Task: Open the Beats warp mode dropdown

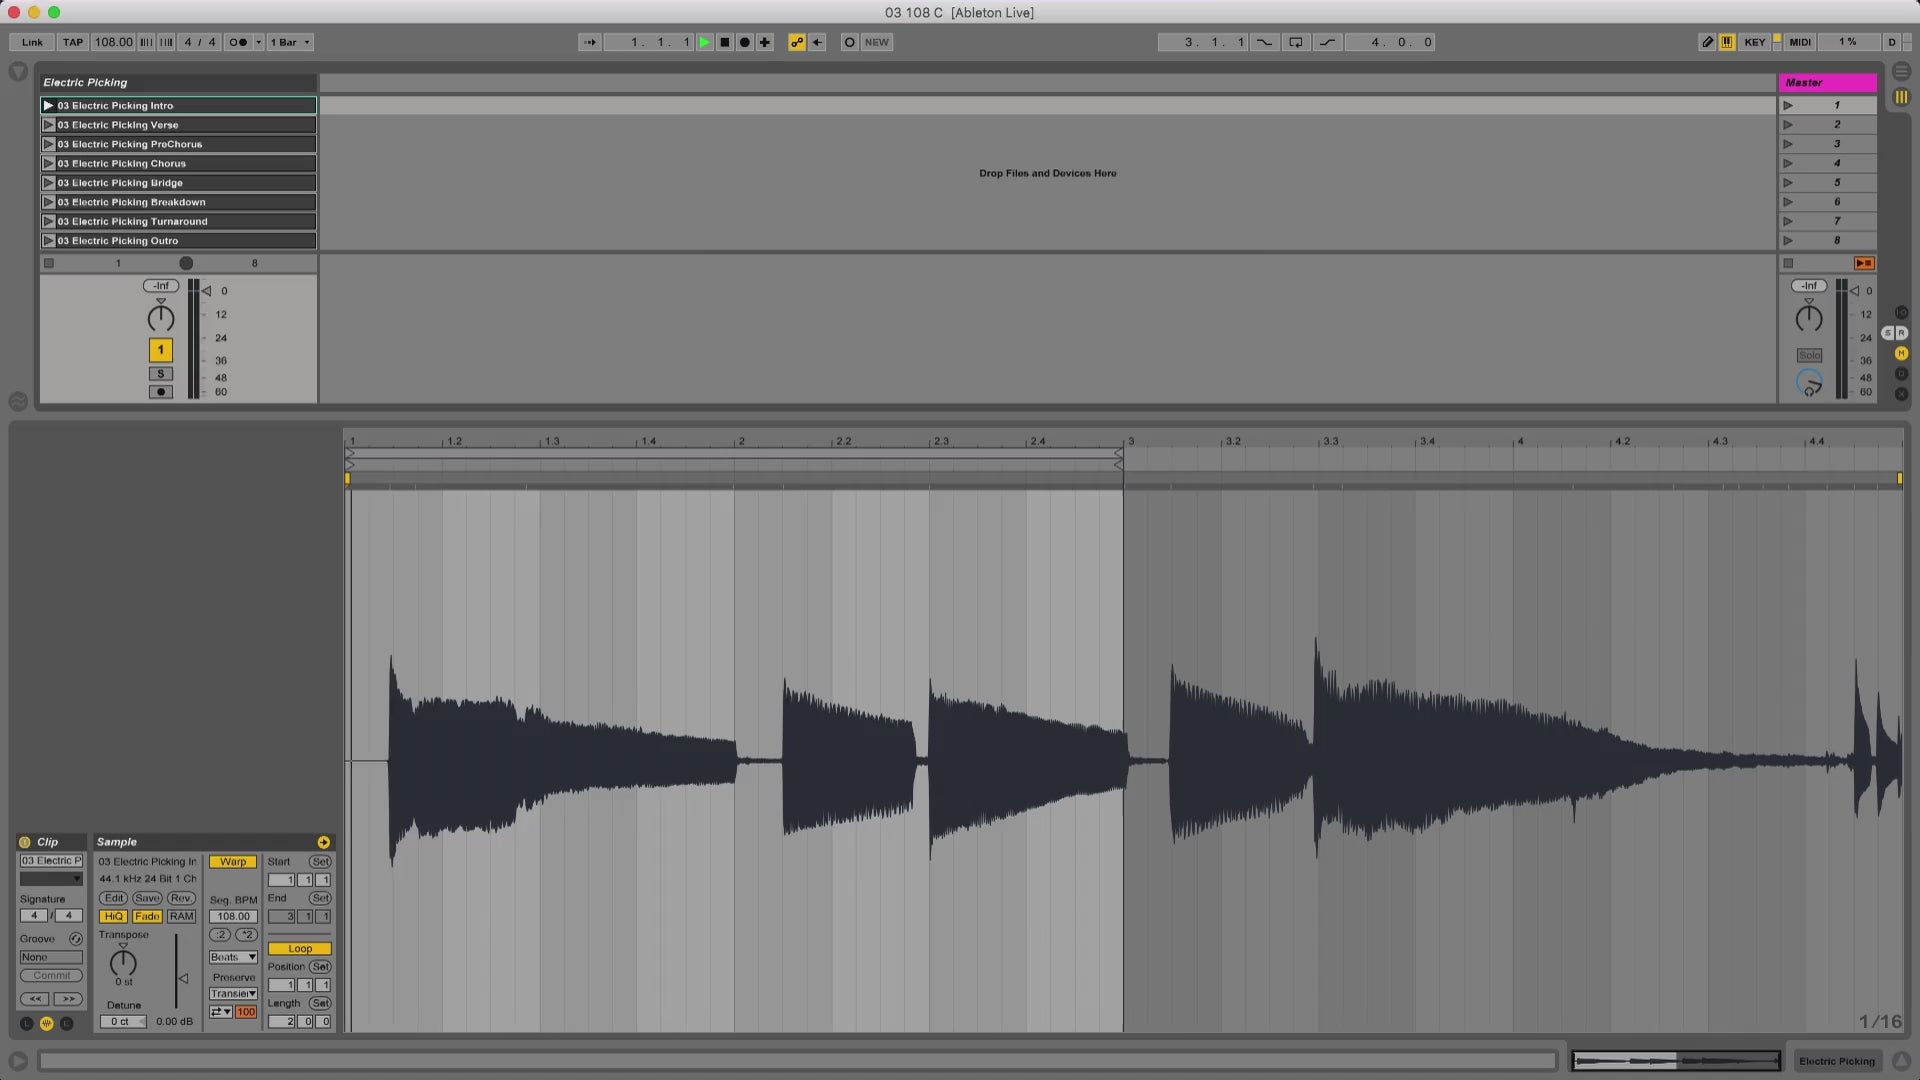Action: point(233,957)
